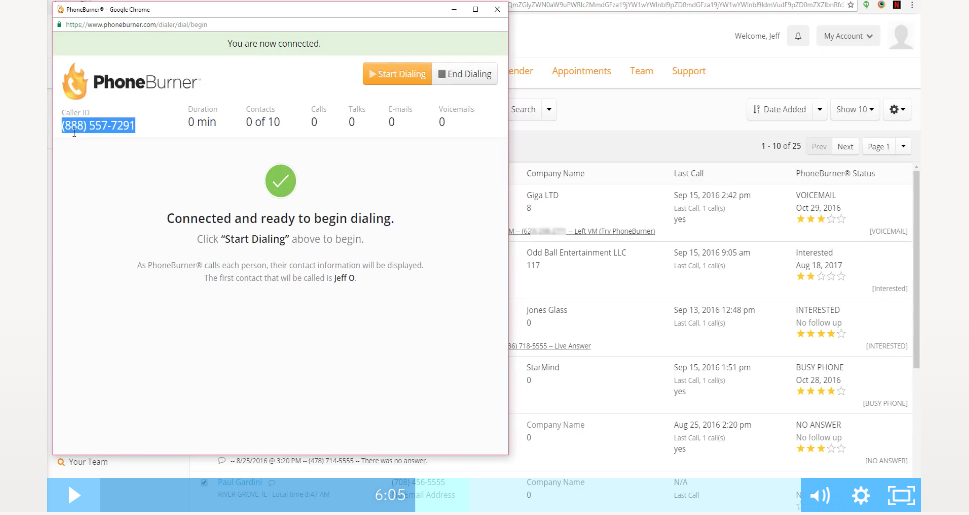
Task: Click the VOICEMAIL status text for Giga LTD
Action: pos(816,195)
